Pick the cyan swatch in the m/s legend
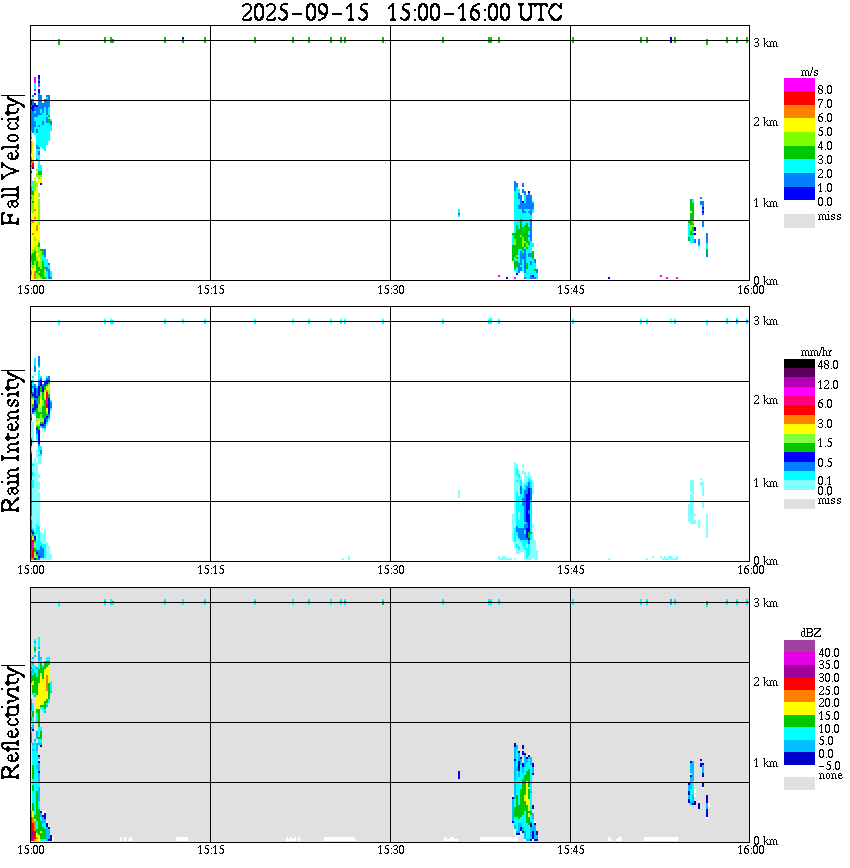The image size is (850, 868). click(799, 167)
